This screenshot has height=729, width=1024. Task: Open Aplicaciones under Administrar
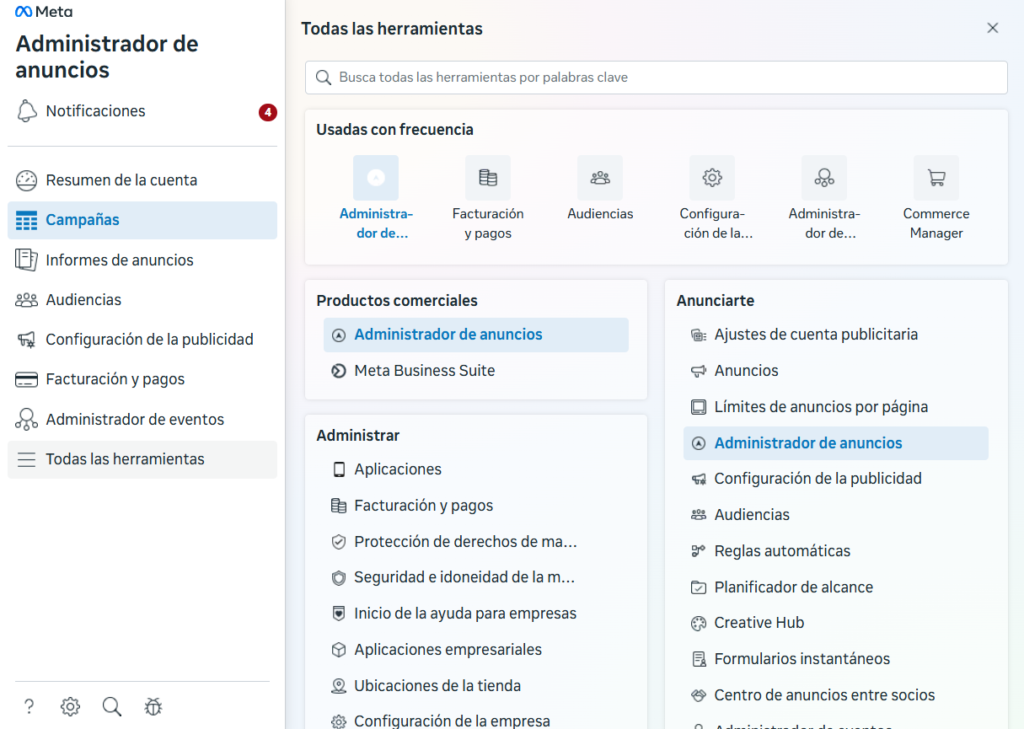pyautogui.click(x=476, y=470)
